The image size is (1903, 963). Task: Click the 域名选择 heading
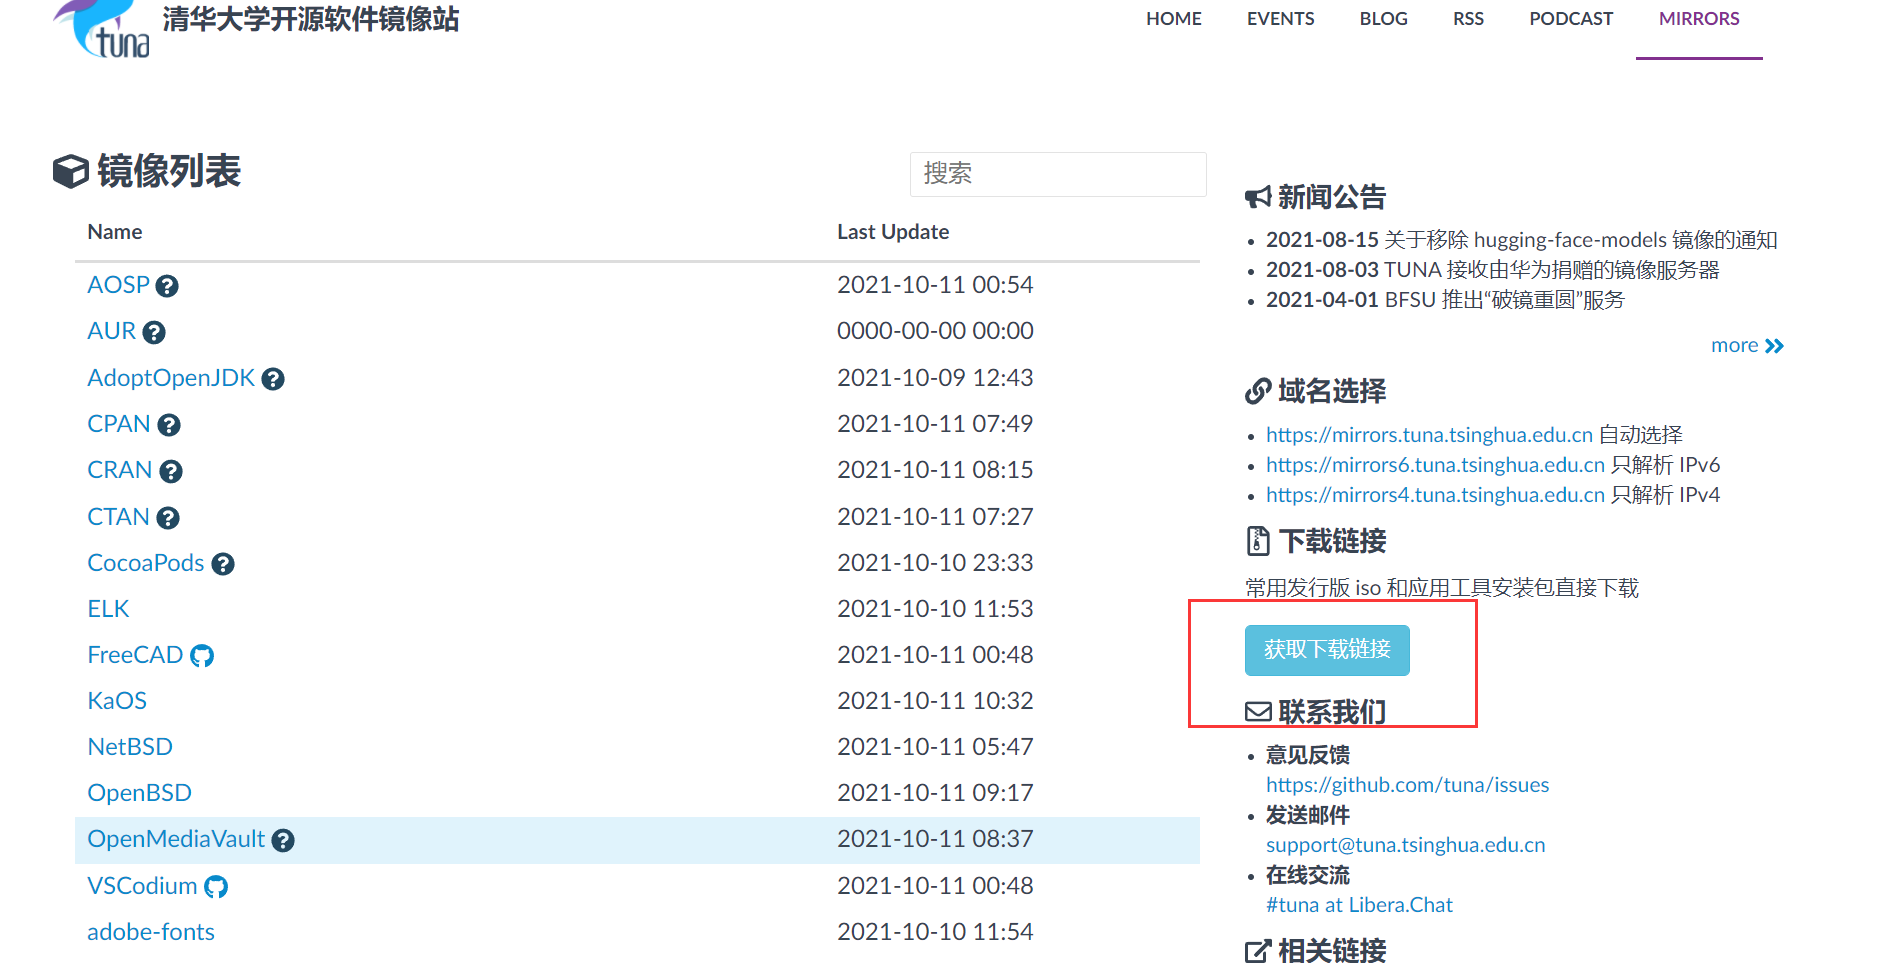tap(1315, 391)
